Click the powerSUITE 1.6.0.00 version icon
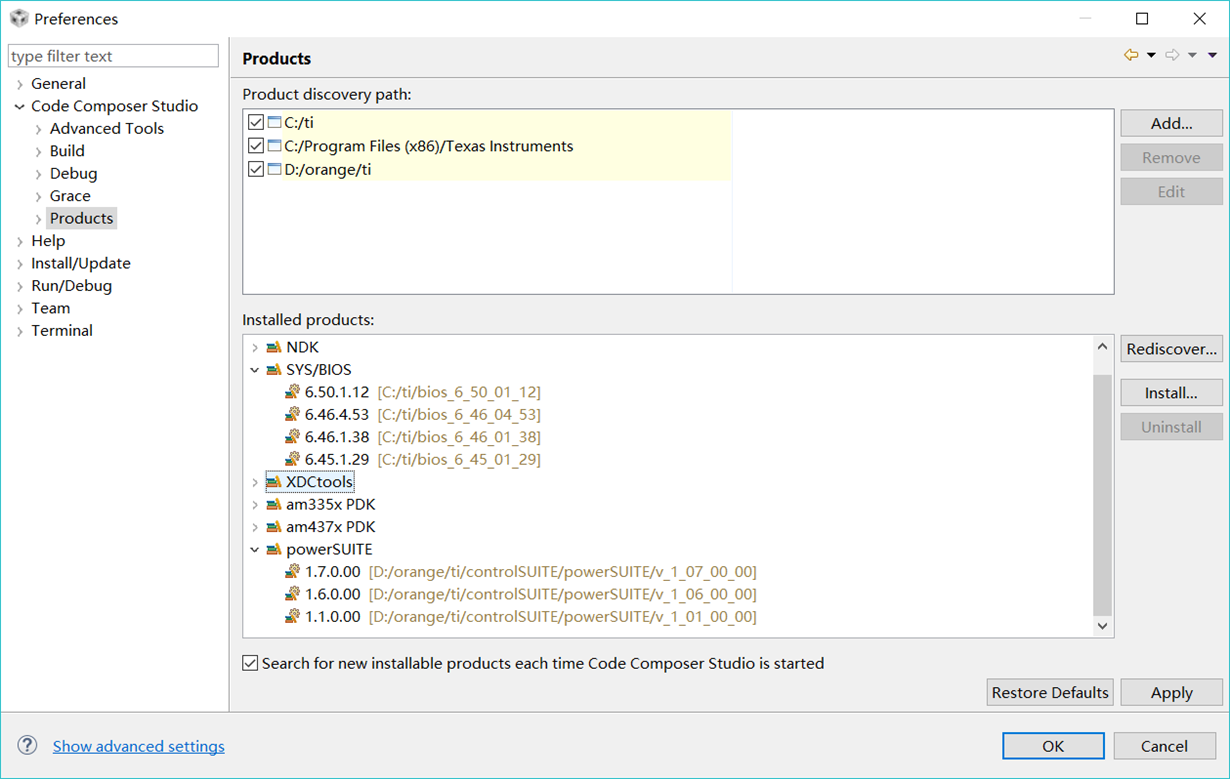This screenshot has height=779, width=1230. 292,594
